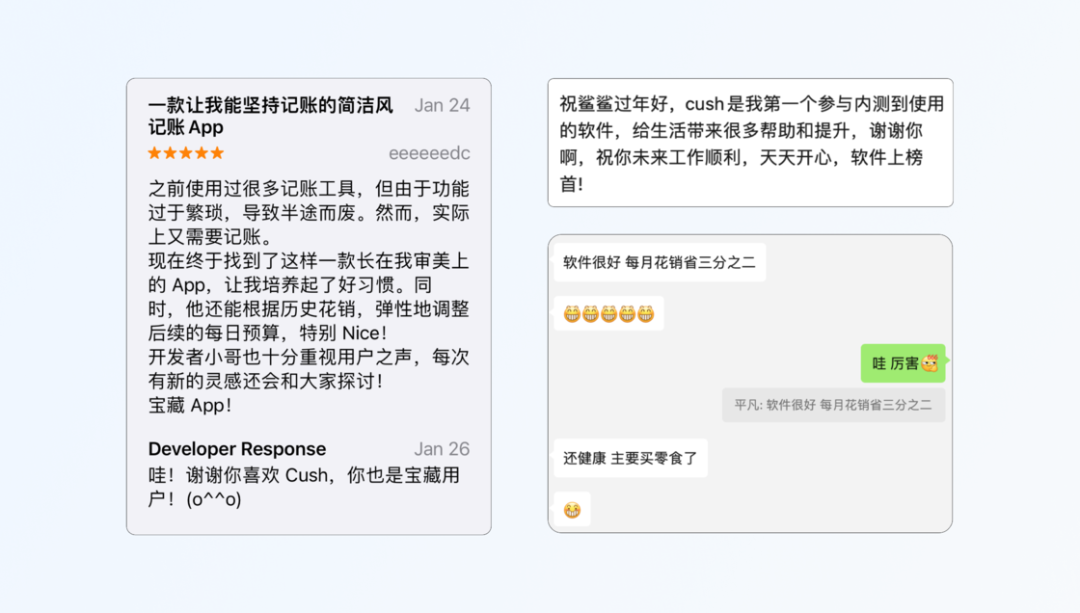1080x613 pixels.
Task: Click the message 软件很好 每月花销省三分之二
Action: point(660,262)
